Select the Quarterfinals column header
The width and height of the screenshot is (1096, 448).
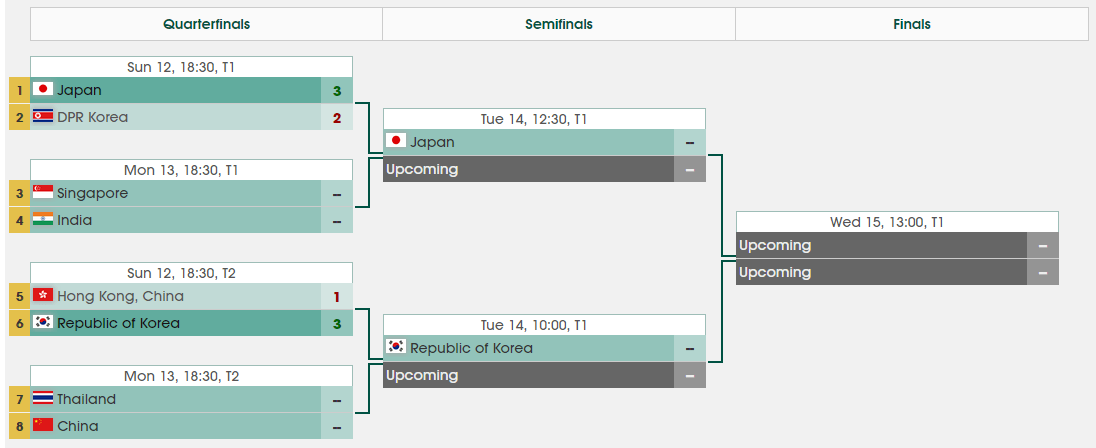[206, 24]
